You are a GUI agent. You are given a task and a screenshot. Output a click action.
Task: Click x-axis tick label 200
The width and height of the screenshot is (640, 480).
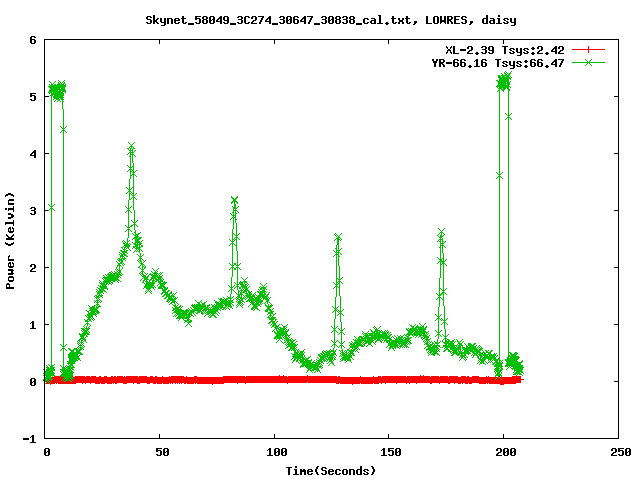[x=506, y=452]
